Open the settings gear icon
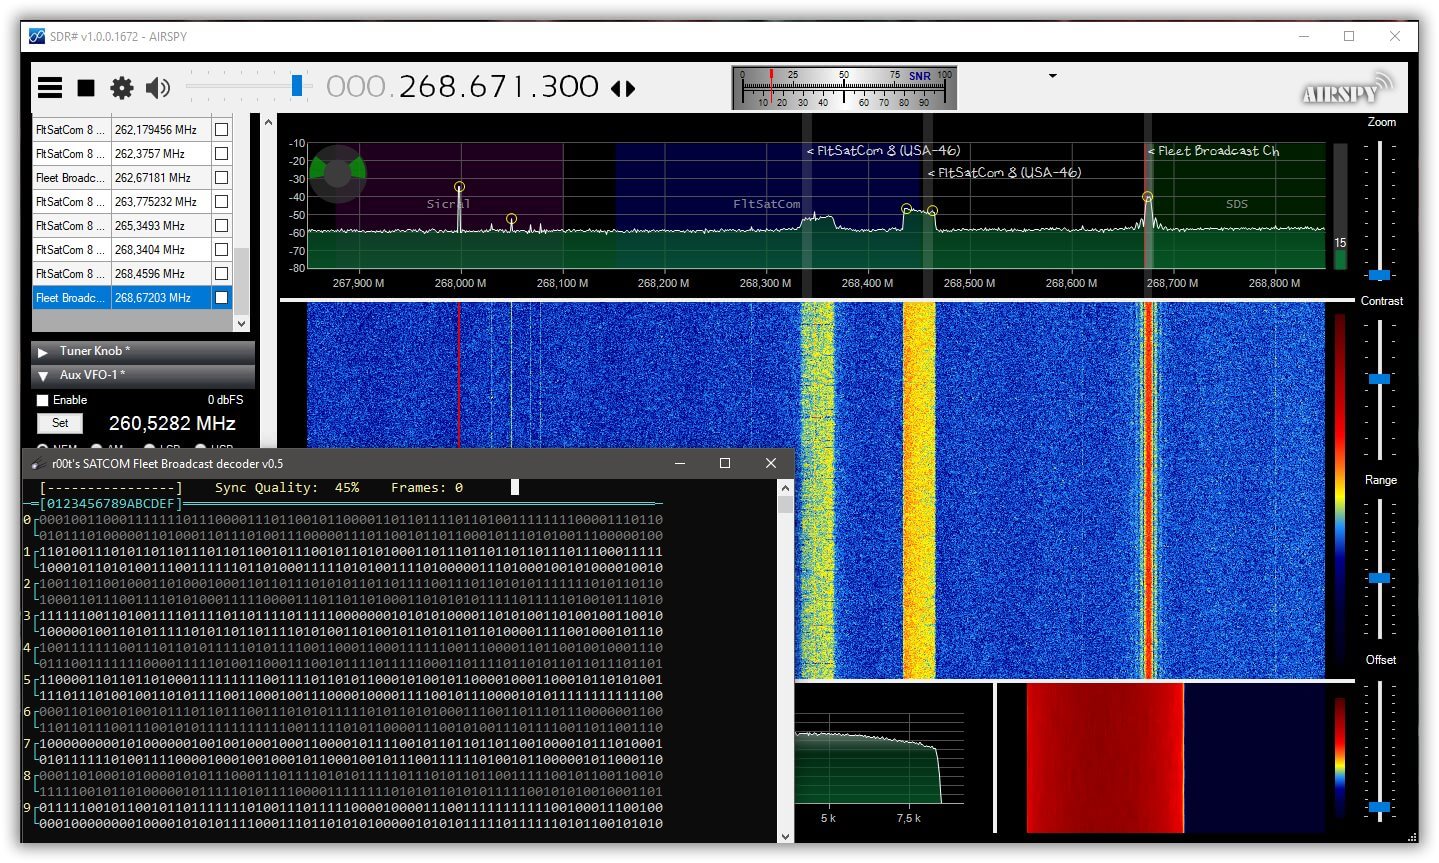Viewport: 1439px width, 863px height. click(x=121, y=87)
